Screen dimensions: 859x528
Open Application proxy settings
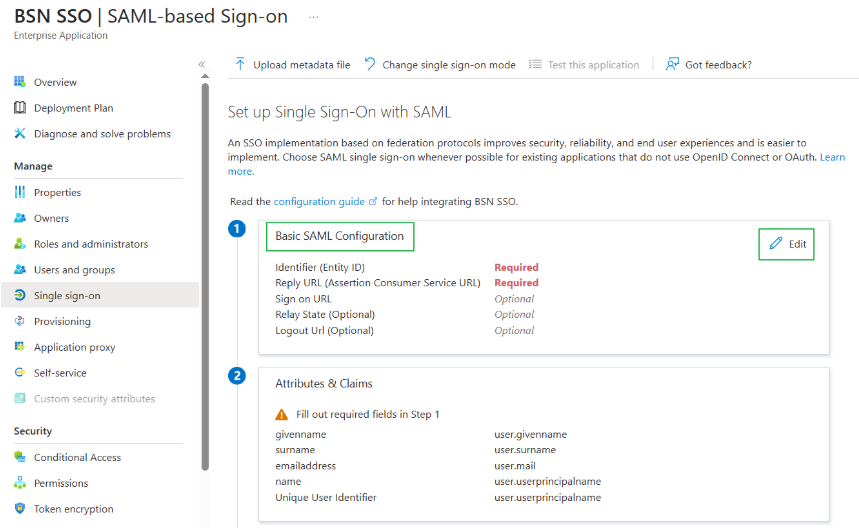coord(75,347)
